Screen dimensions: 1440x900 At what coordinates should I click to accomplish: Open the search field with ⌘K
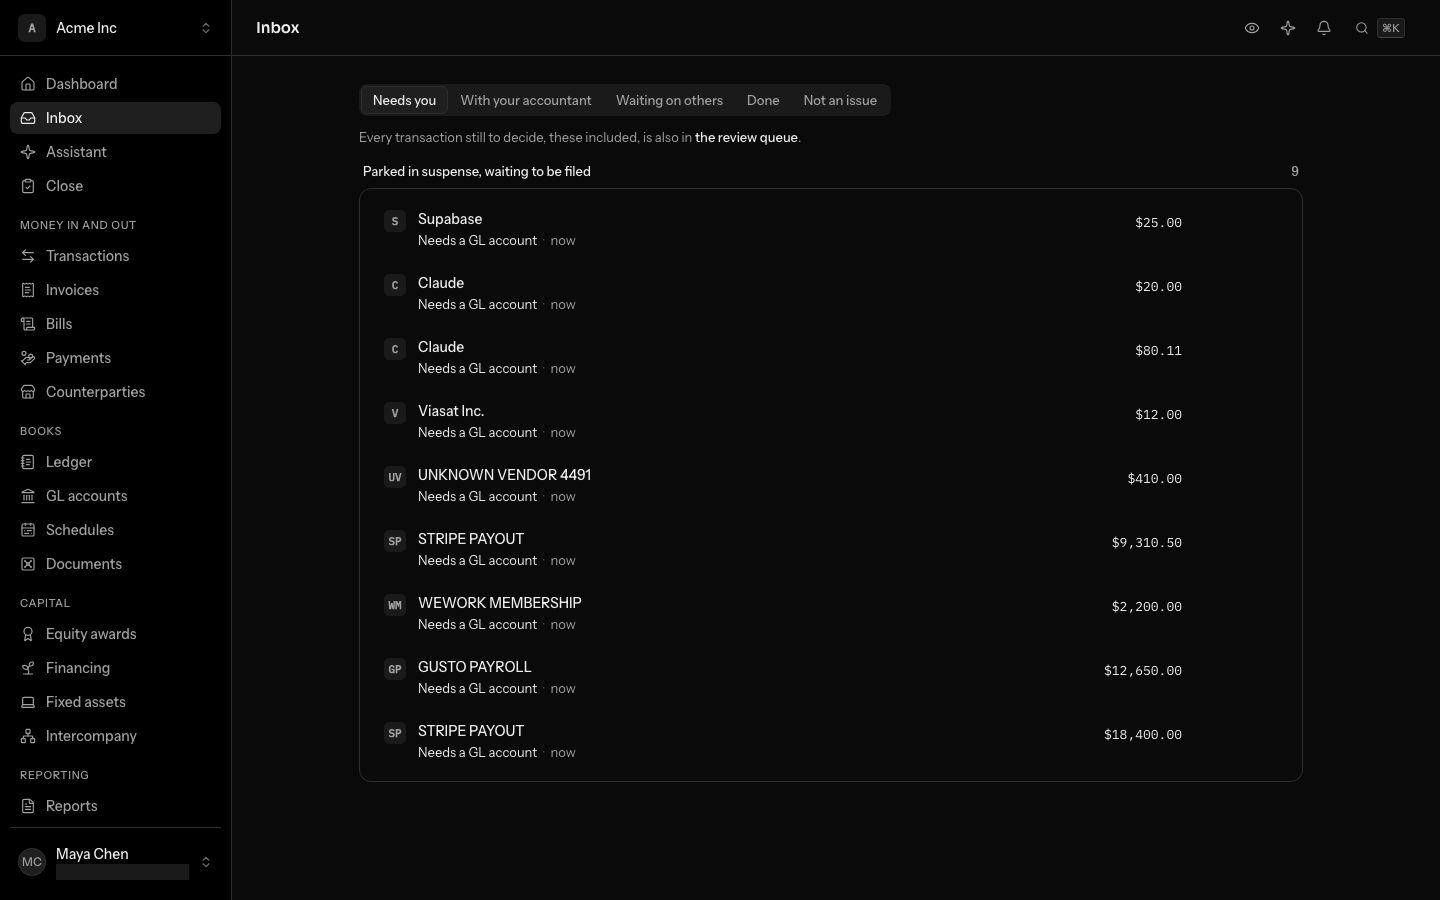coord(1380,28)
